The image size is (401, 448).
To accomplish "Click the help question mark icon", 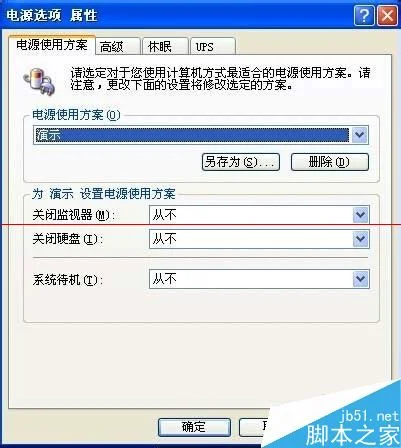I will [364, 16].
